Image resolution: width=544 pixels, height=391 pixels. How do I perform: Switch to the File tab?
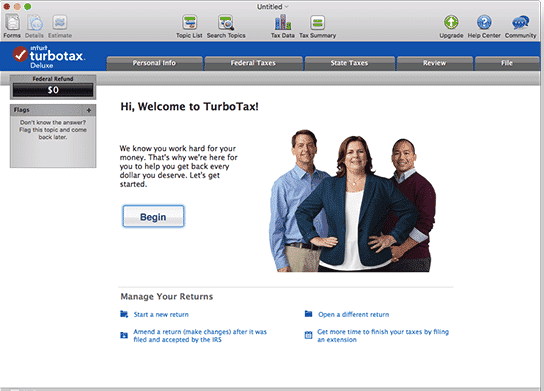point(507,63)
